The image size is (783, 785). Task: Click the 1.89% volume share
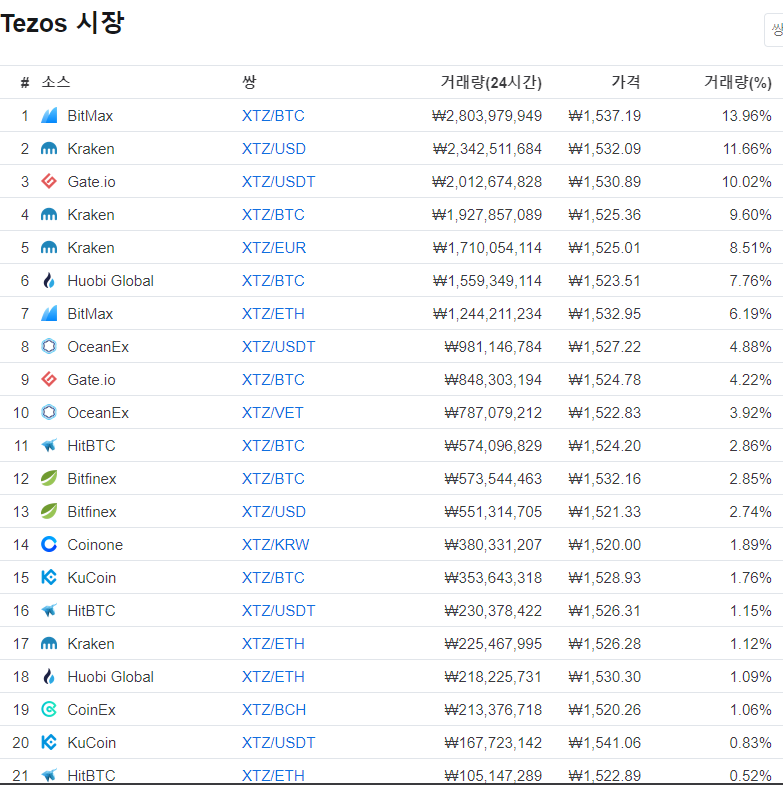[750, 545]
